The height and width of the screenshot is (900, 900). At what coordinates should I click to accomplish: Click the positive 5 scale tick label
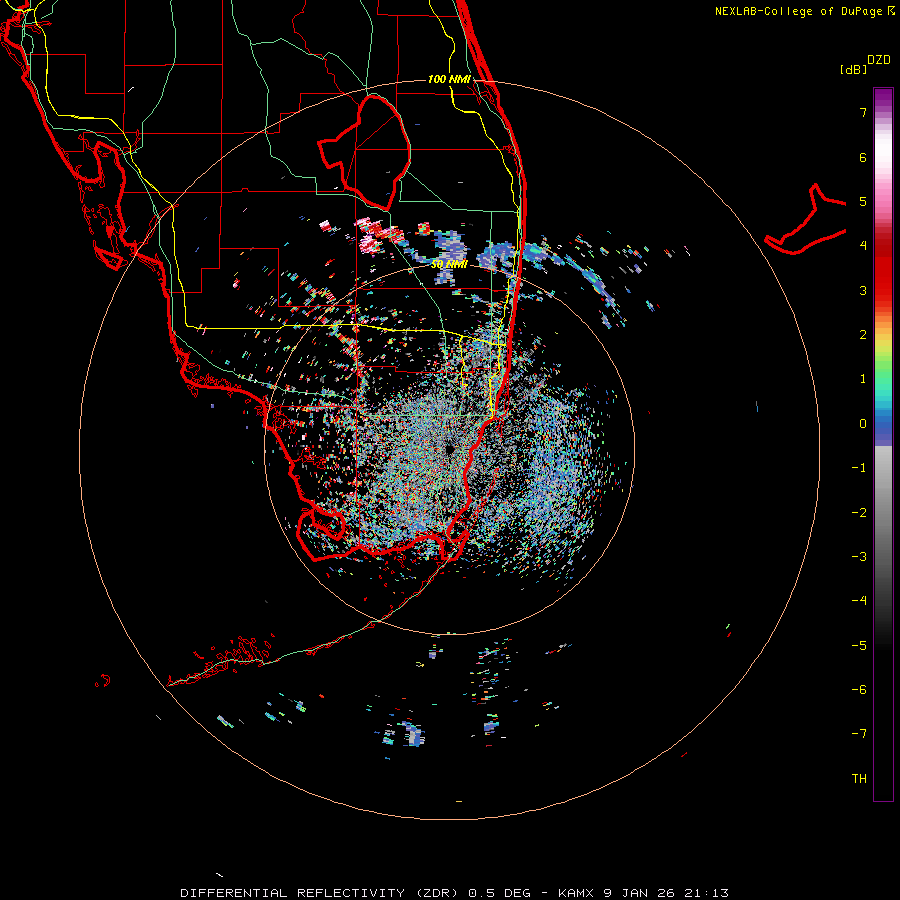pos(863,201)
